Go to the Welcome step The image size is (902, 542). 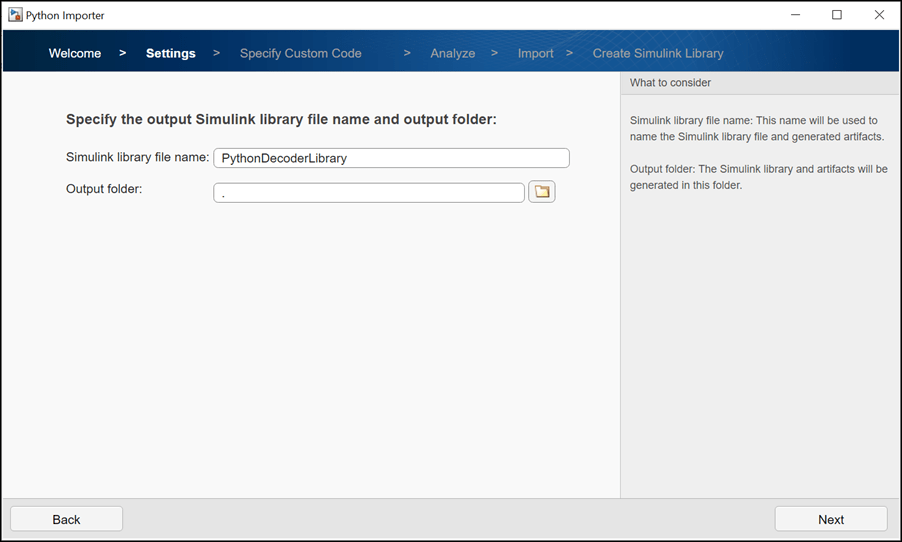click(x=75, y=53)
